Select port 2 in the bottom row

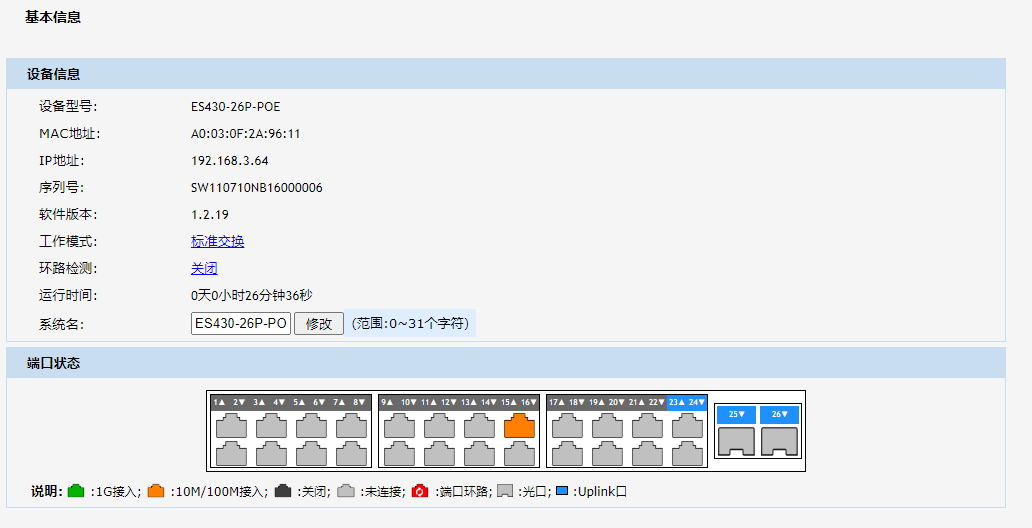point(231,454)
